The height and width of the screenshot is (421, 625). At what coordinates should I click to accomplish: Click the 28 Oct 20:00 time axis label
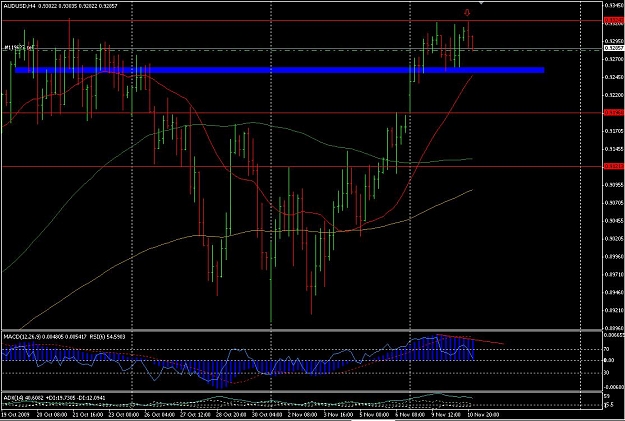(230, 415)
